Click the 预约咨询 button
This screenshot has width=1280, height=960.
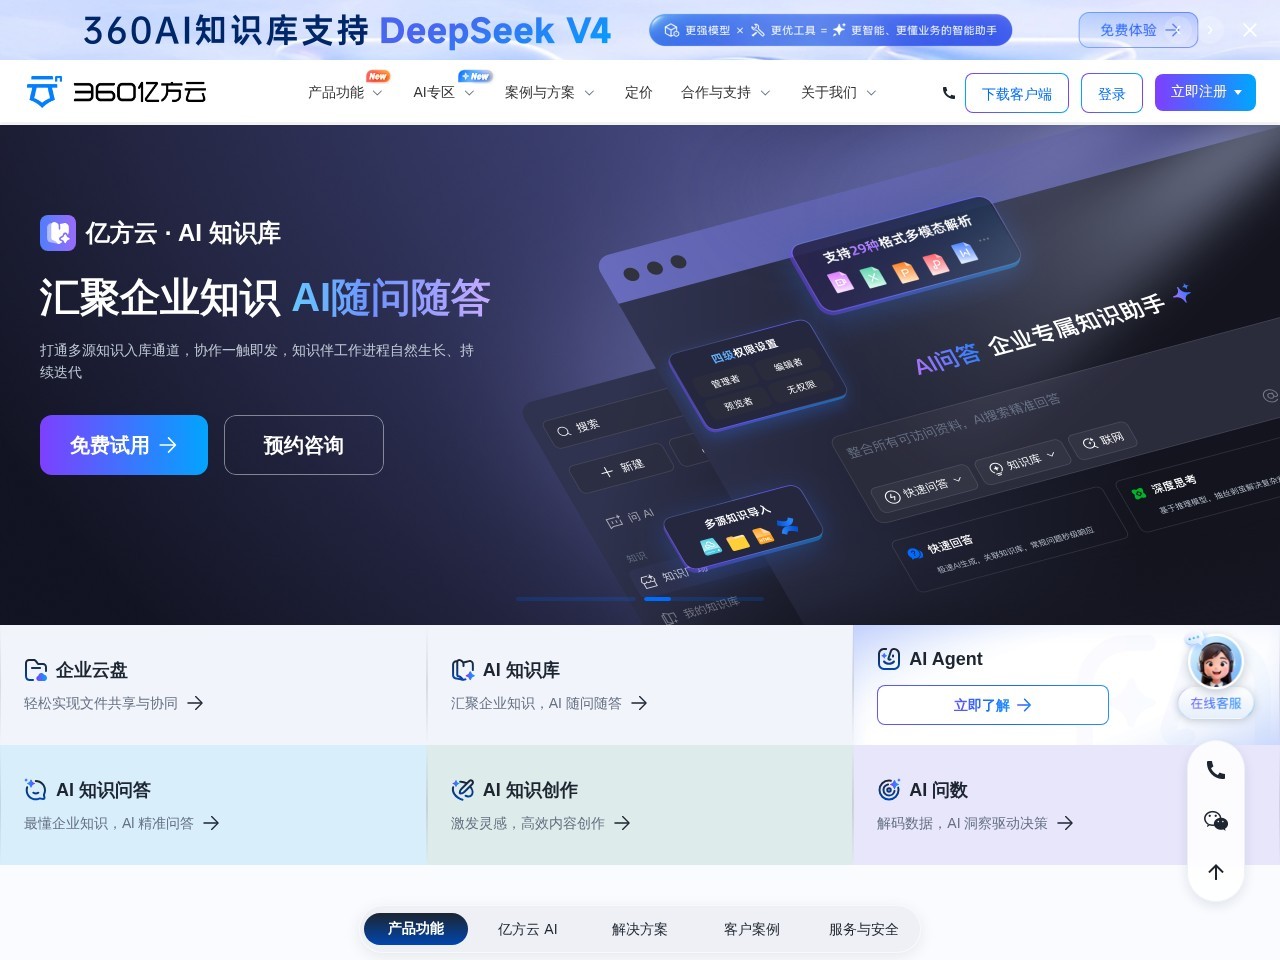(x=304, y=445)
